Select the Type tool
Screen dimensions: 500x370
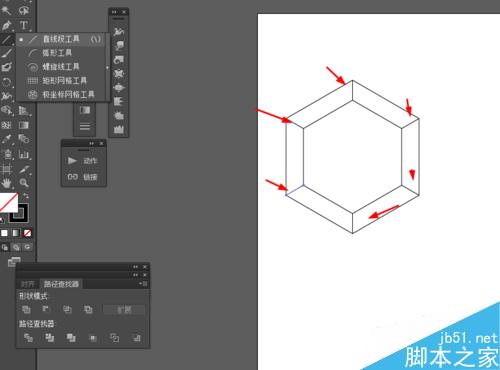23,25
